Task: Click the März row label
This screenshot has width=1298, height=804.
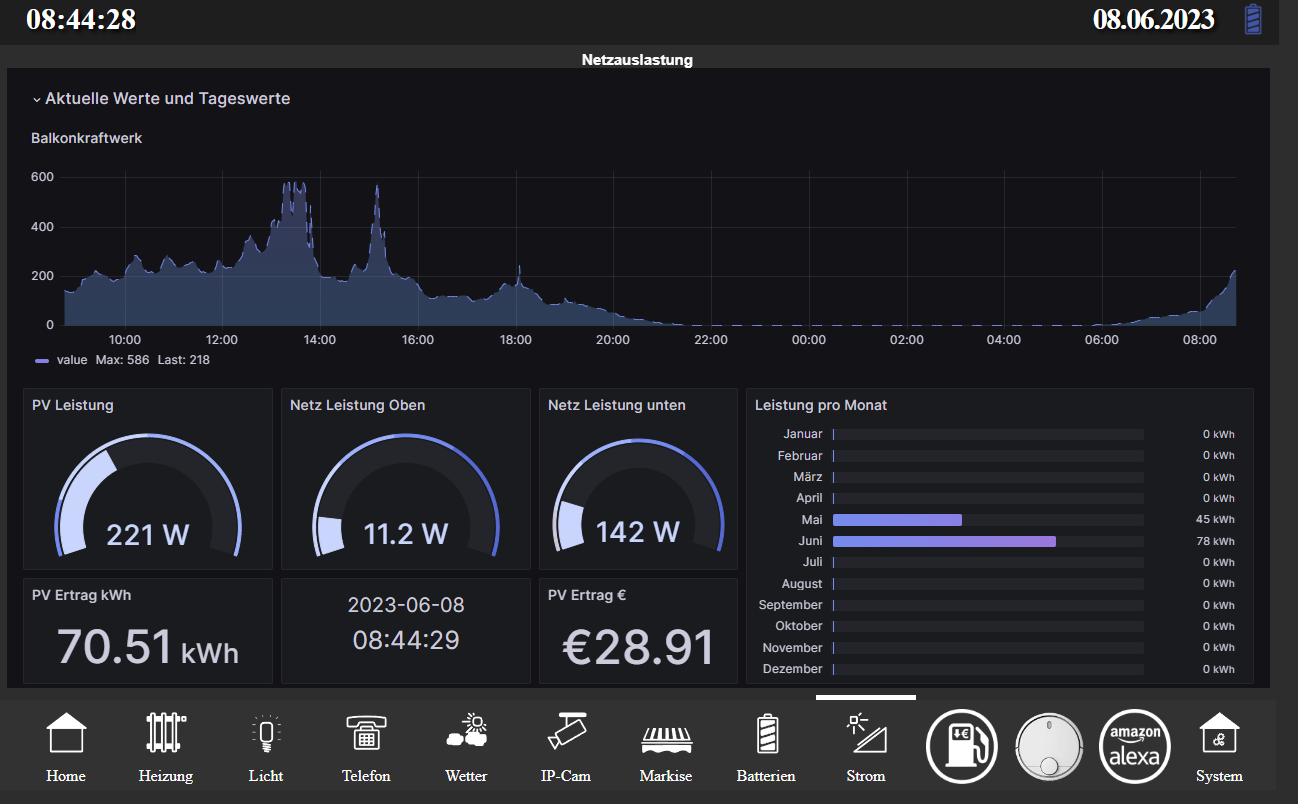Action: coord(808,477)
